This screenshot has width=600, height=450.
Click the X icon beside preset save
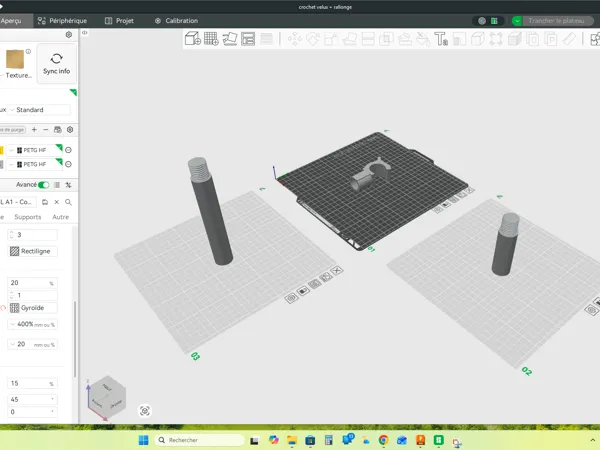(x=57, y=202)
